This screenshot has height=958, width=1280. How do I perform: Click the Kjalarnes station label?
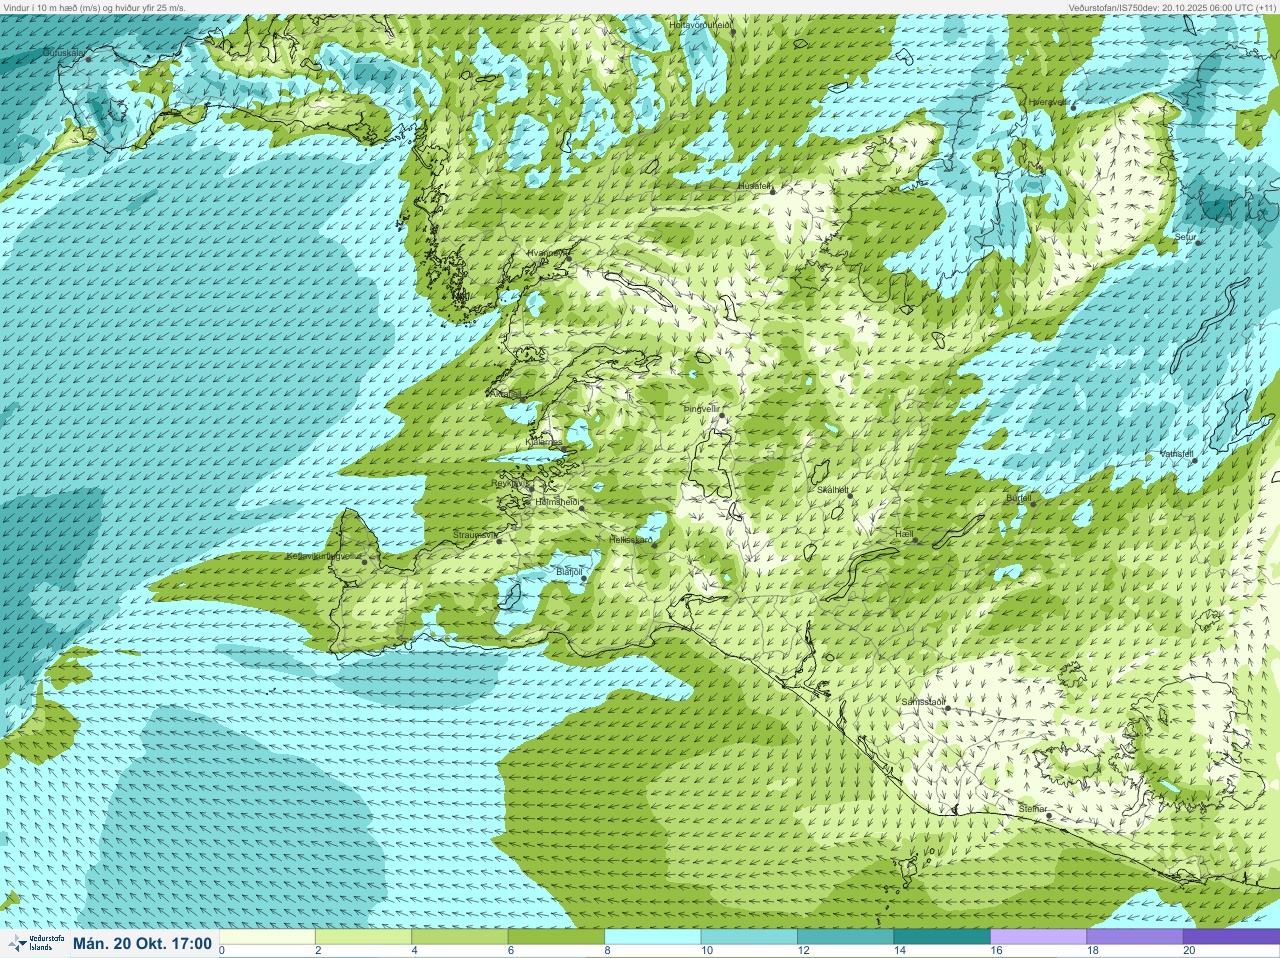pyautogui.click(x=544, y=441)
